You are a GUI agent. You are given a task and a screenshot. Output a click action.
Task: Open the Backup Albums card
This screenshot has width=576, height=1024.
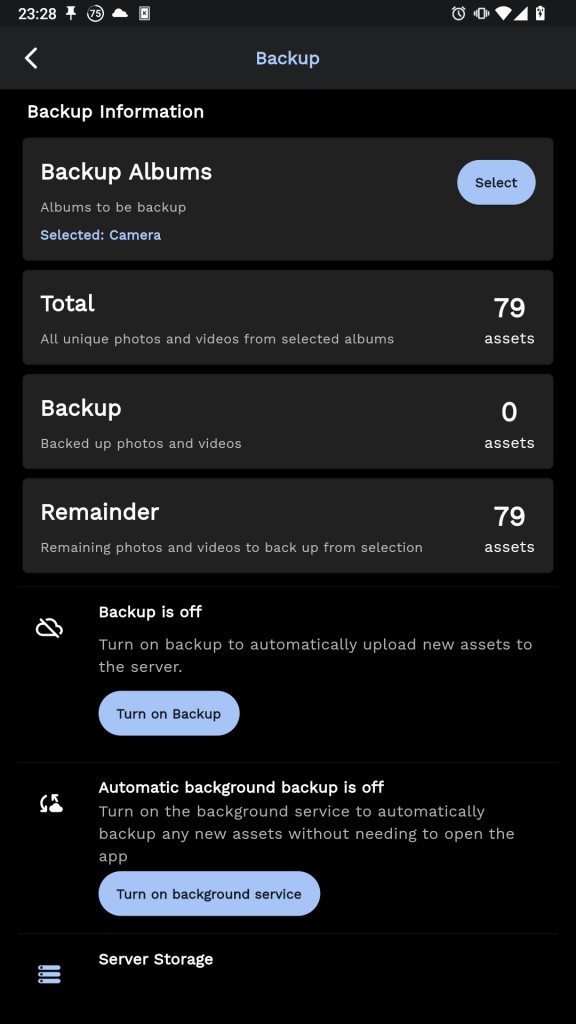[x=288, y=199]
